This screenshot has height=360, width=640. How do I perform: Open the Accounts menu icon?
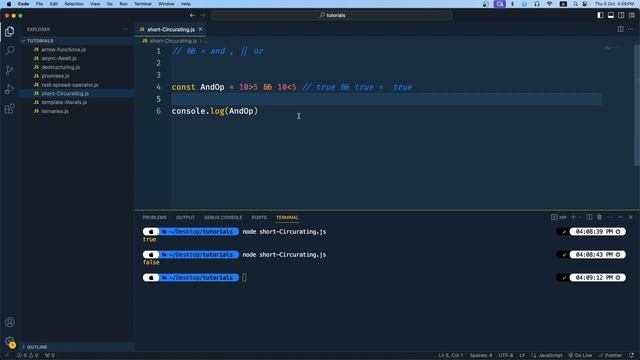(9, 322)
